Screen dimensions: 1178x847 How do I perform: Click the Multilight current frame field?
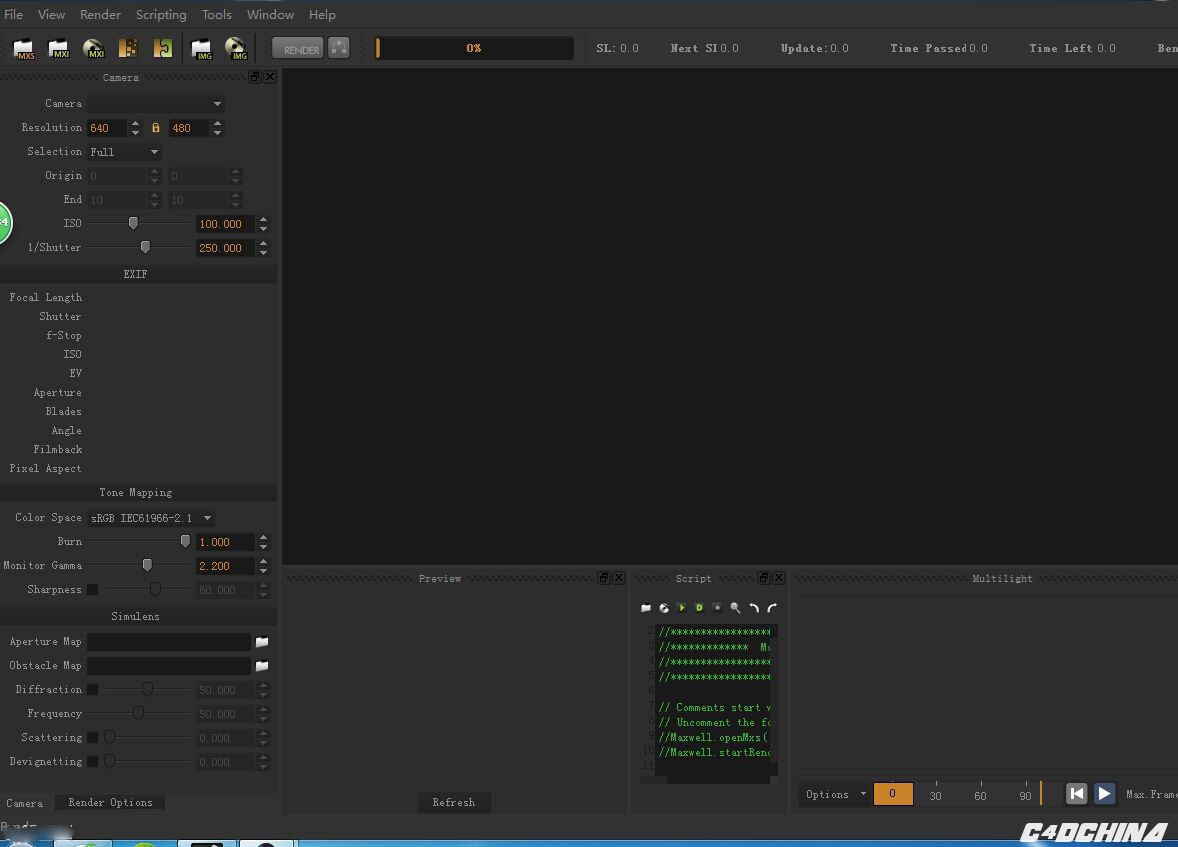click(x=893, y=794)
